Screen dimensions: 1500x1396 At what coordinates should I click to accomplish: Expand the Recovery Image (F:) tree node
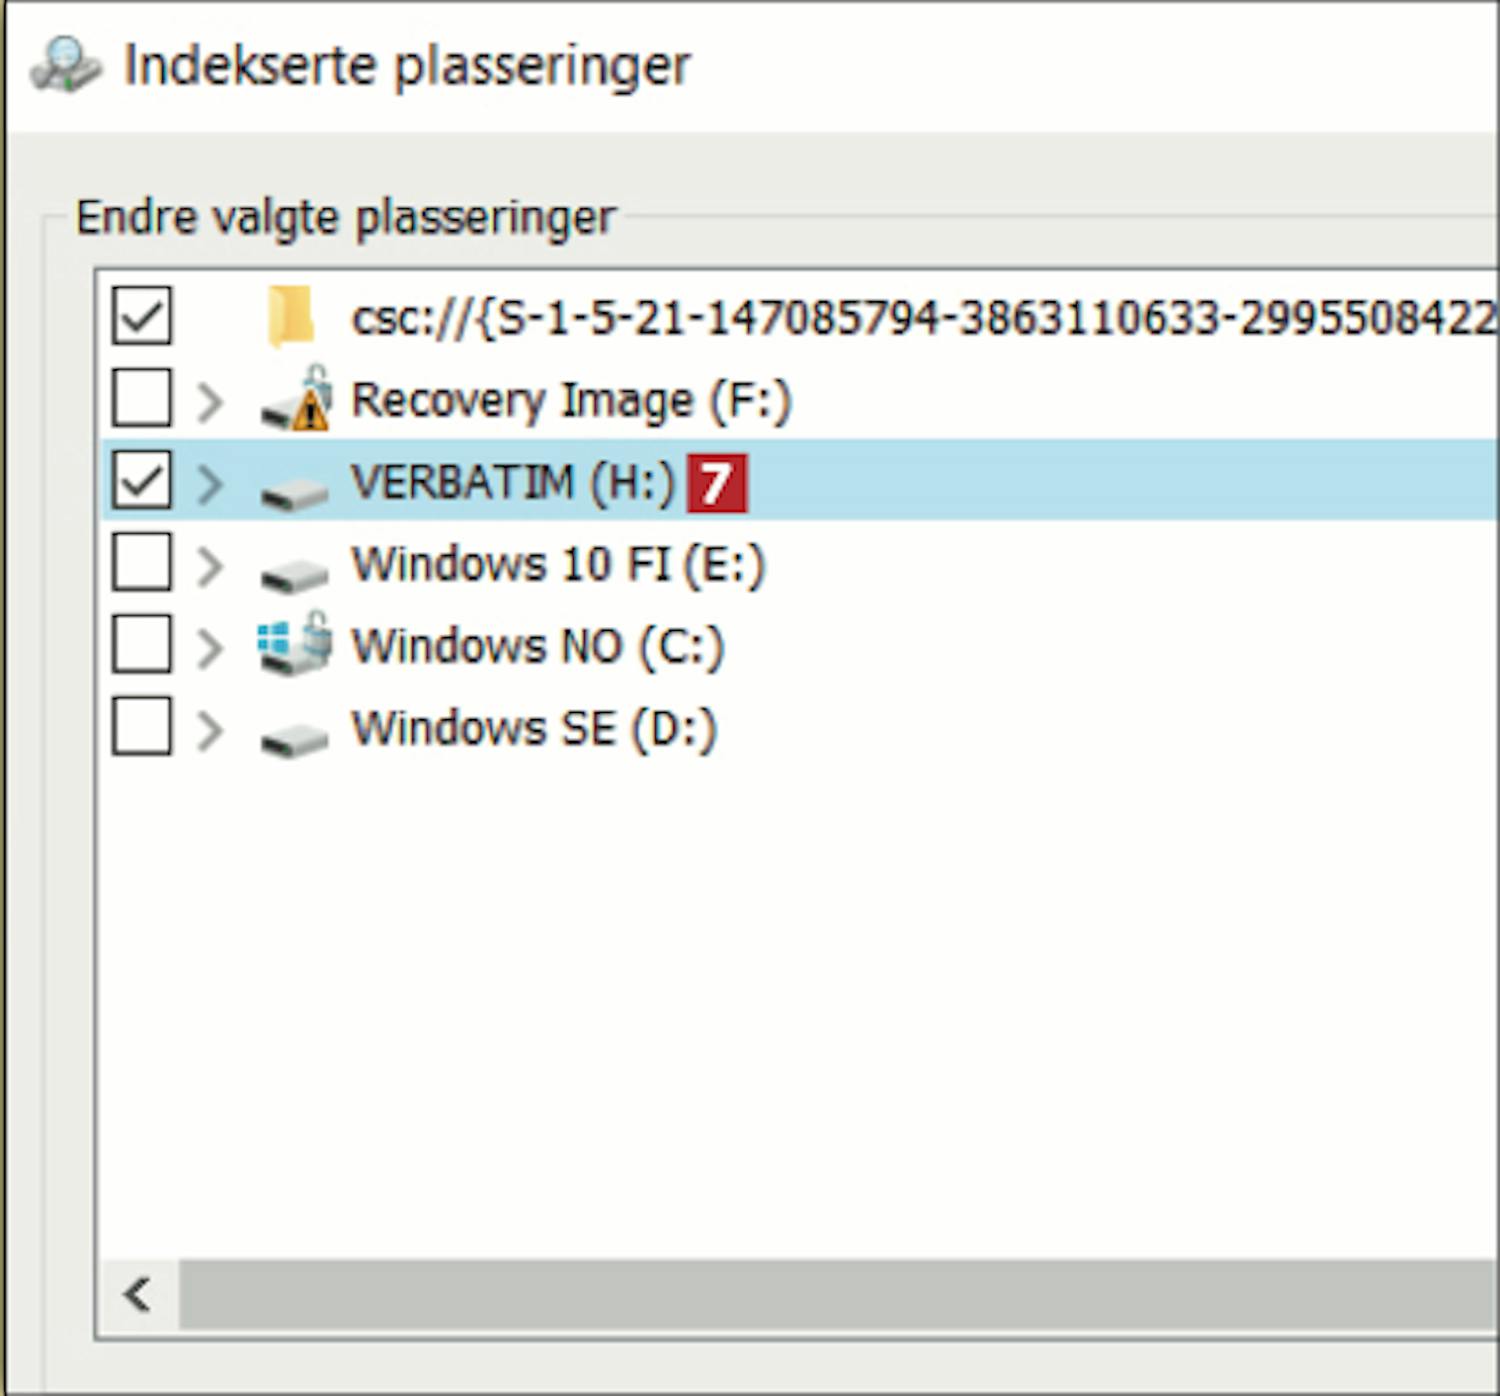pyautogui.click(x=210, y=401)
